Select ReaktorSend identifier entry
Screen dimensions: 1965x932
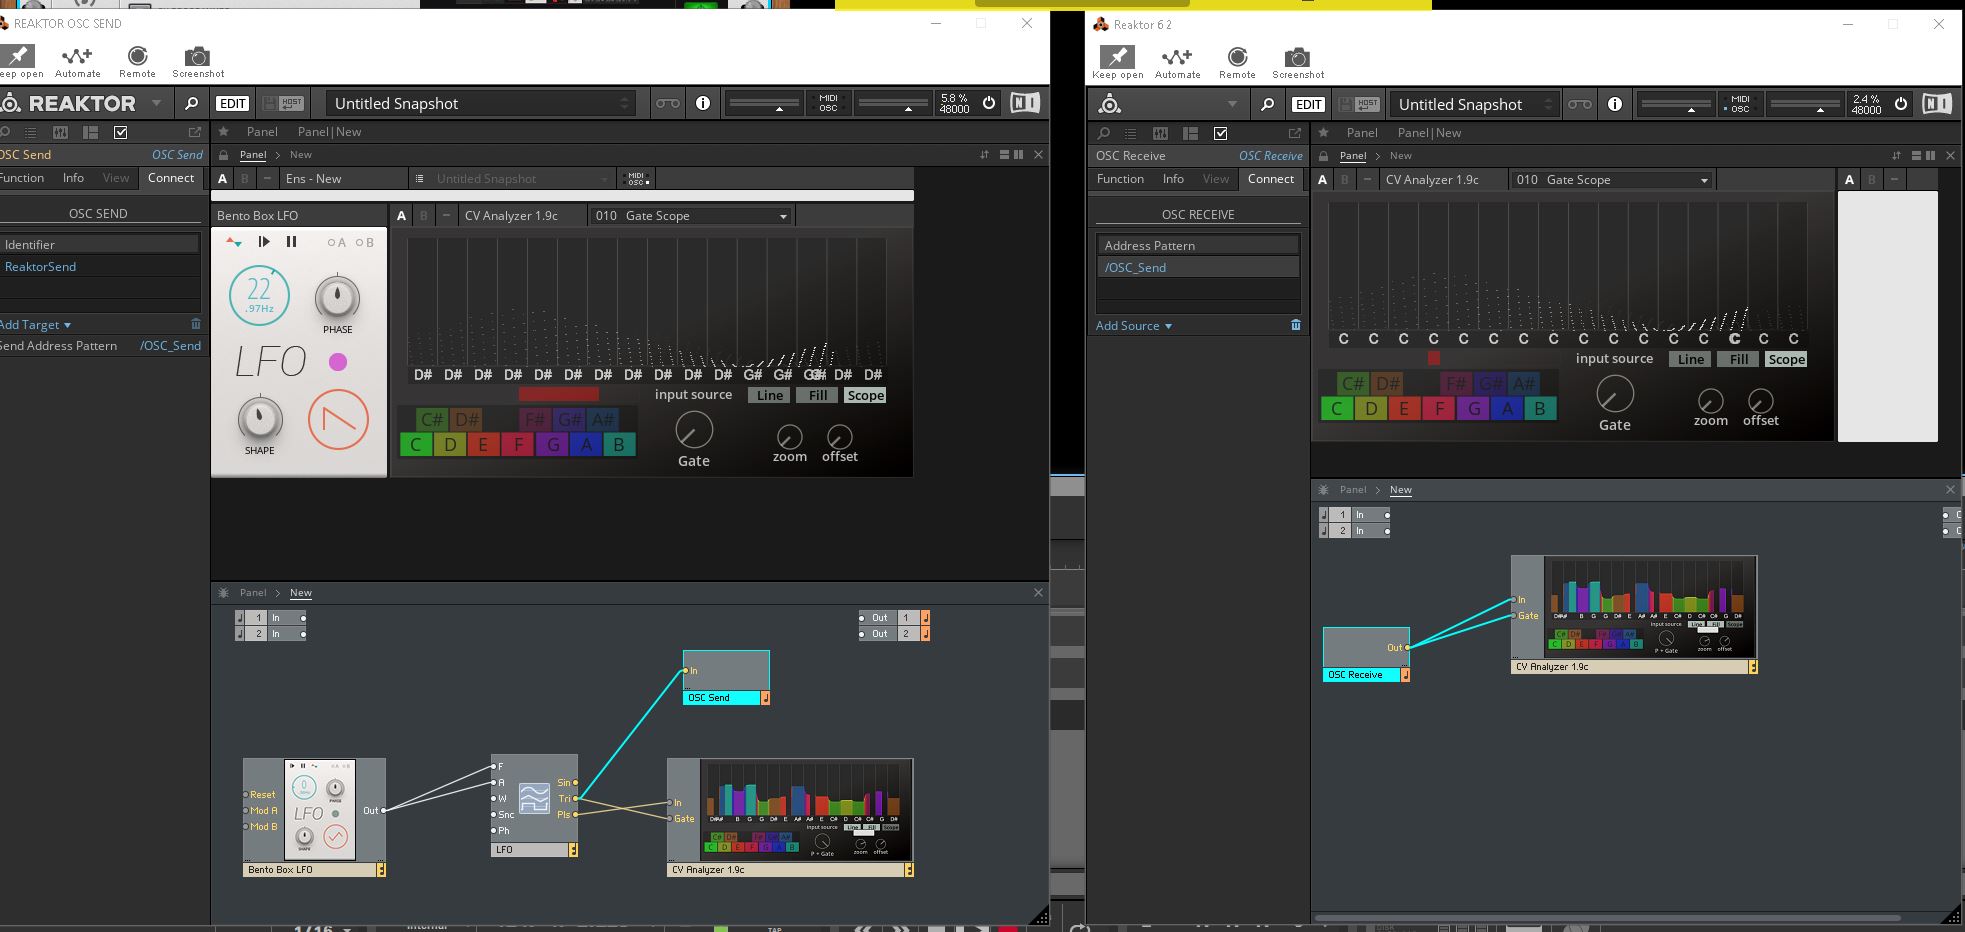click(x=100, y=266)
